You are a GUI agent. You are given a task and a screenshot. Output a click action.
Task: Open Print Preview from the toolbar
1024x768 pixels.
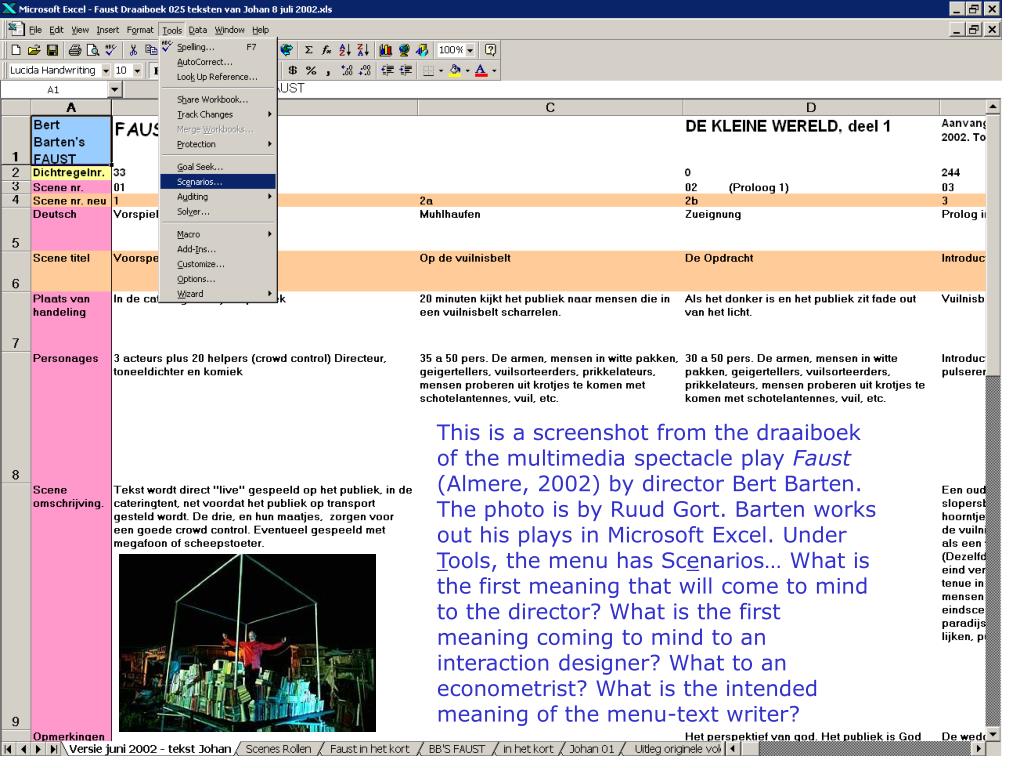pyautogui.click(x=93, y=50)
